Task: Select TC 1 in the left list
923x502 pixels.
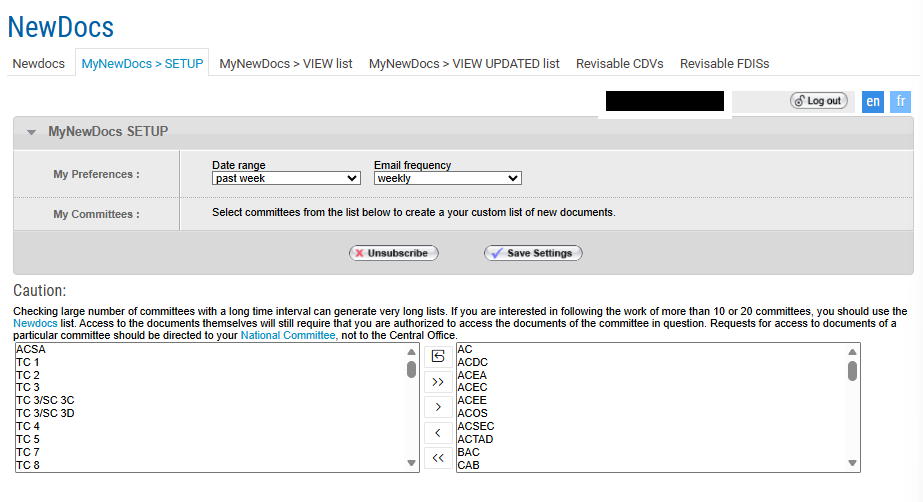Action: [x=211, y=362]
